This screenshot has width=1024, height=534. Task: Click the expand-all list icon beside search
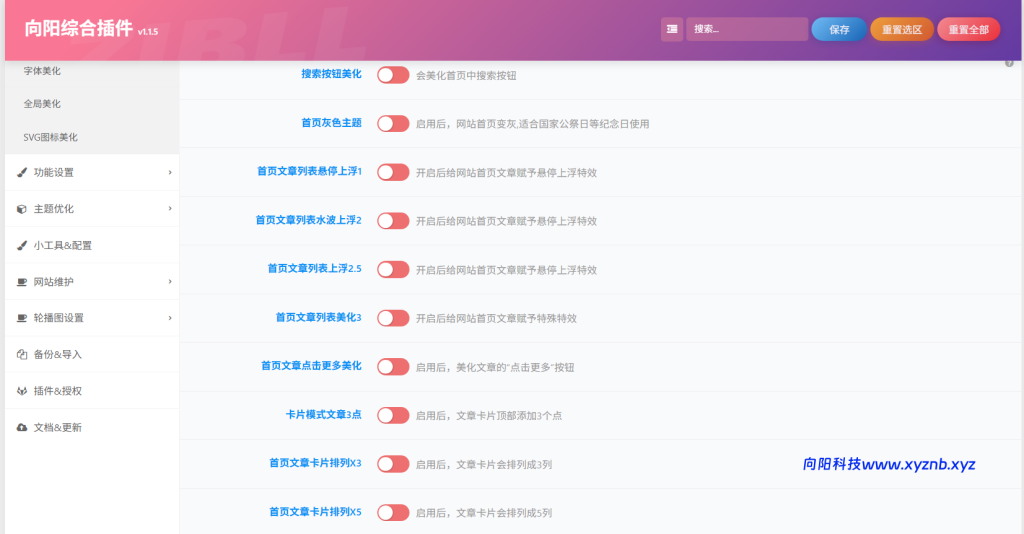coord(672,29)
